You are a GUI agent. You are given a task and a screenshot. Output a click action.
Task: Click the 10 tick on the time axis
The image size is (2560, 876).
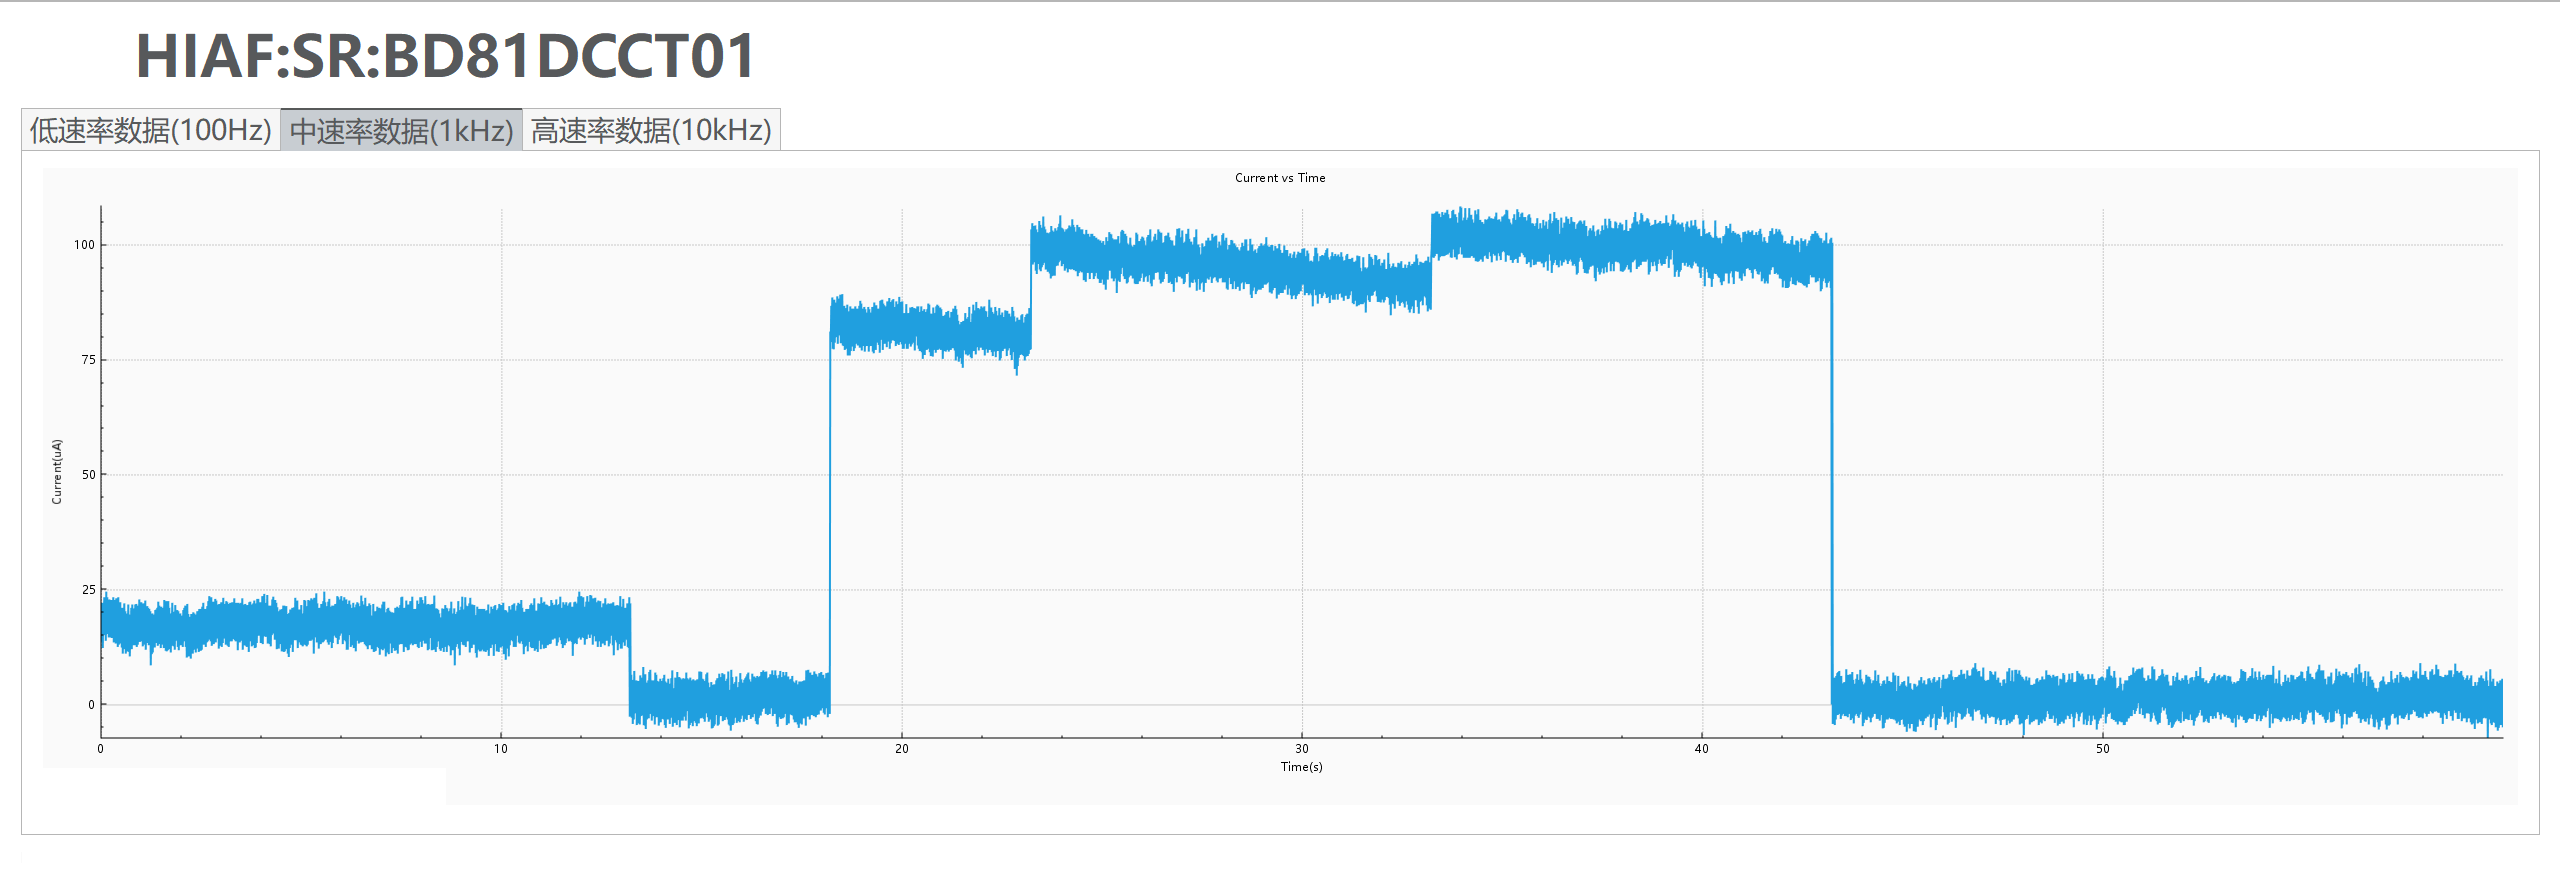[501, 749]
